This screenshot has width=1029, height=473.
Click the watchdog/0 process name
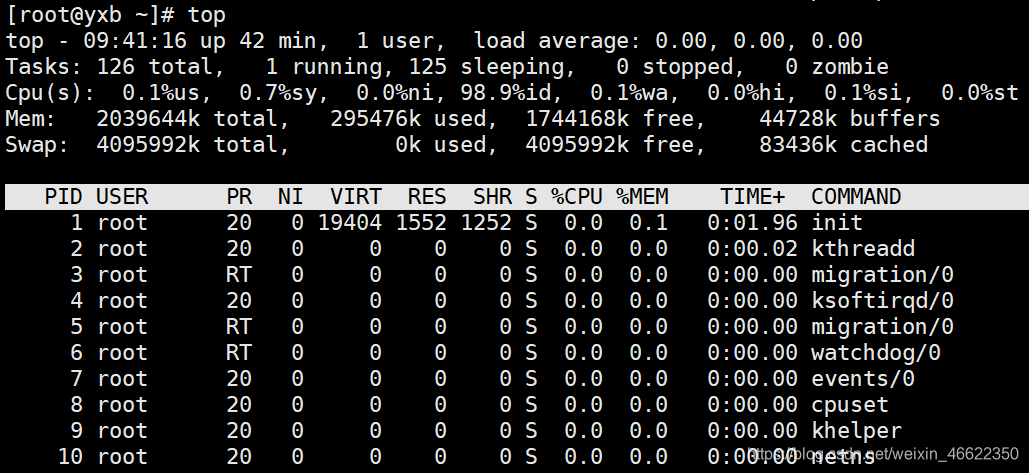[x=875, y=352]
